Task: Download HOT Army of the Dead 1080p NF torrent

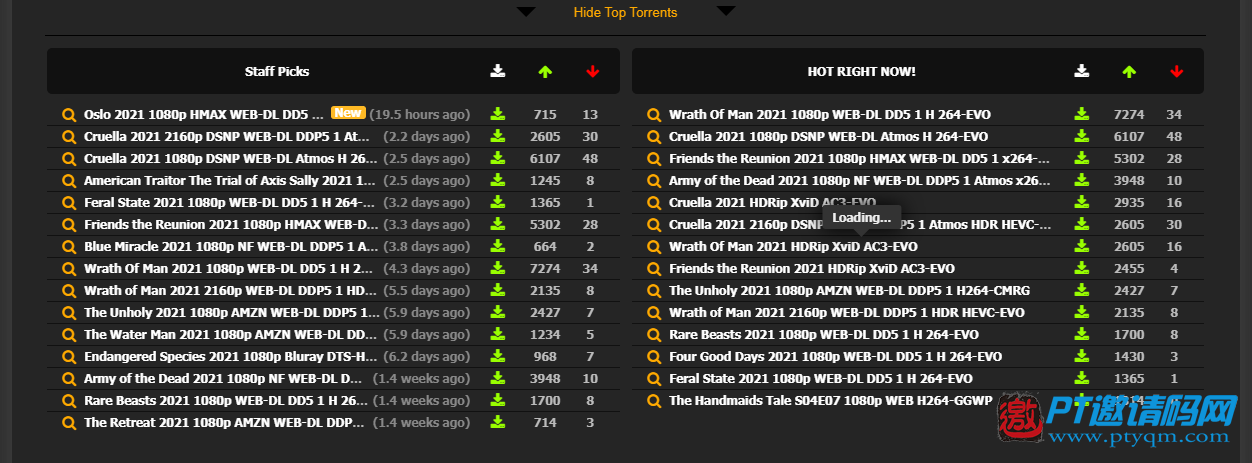Action: tap(1081, 180)
